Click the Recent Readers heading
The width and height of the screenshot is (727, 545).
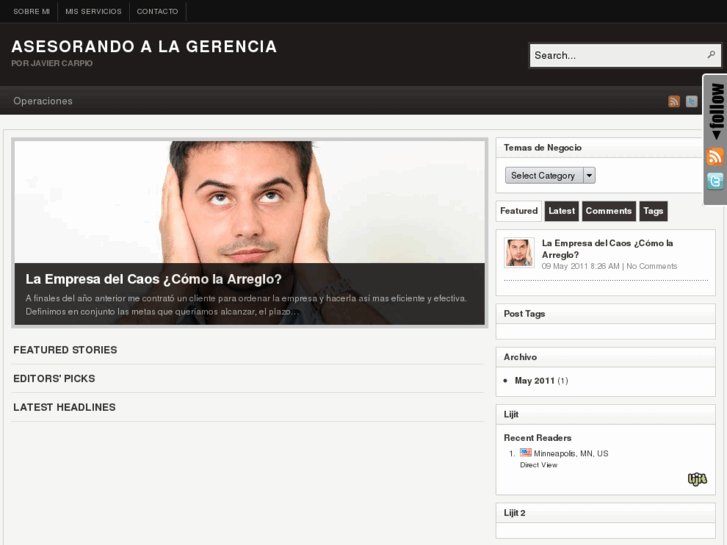[537, 438]
